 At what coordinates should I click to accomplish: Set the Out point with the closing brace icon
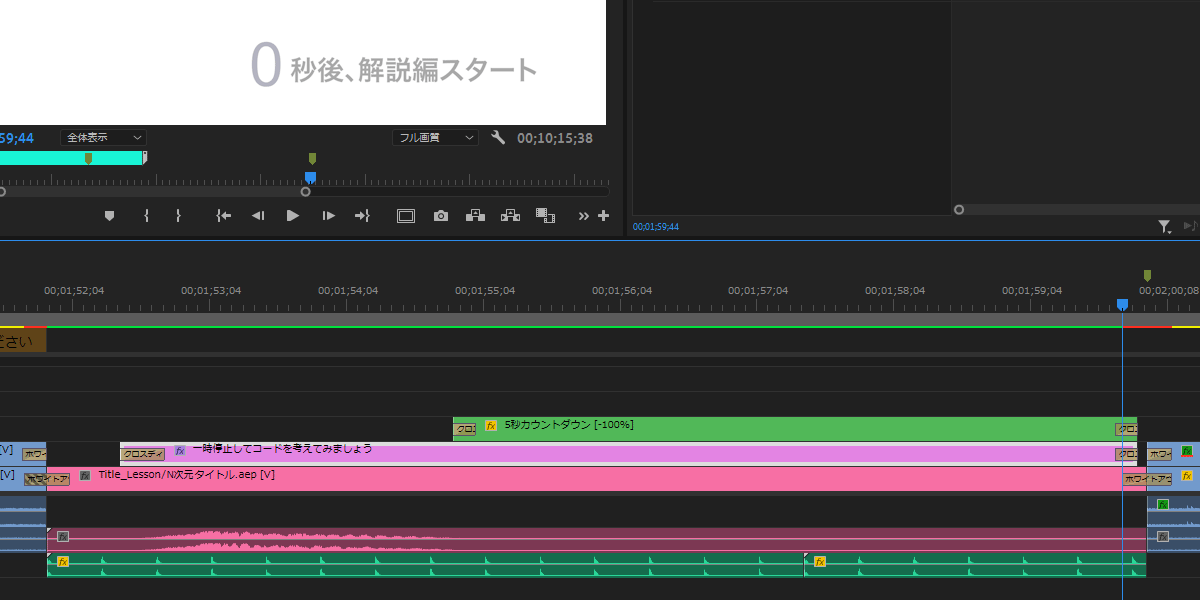tap(178, 215)
